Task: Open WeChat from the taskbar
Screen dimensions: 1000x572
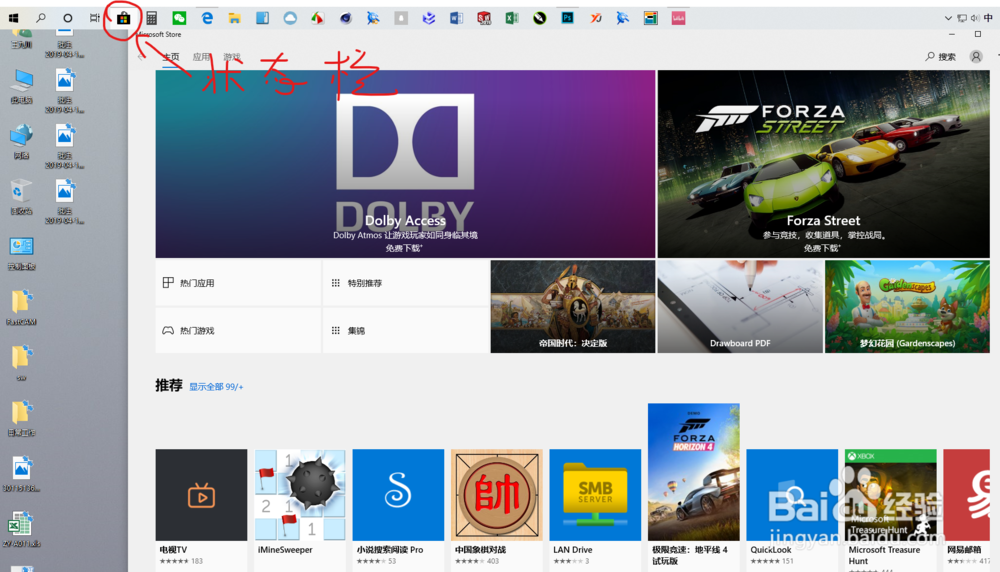Action: [x=179, y=18]
